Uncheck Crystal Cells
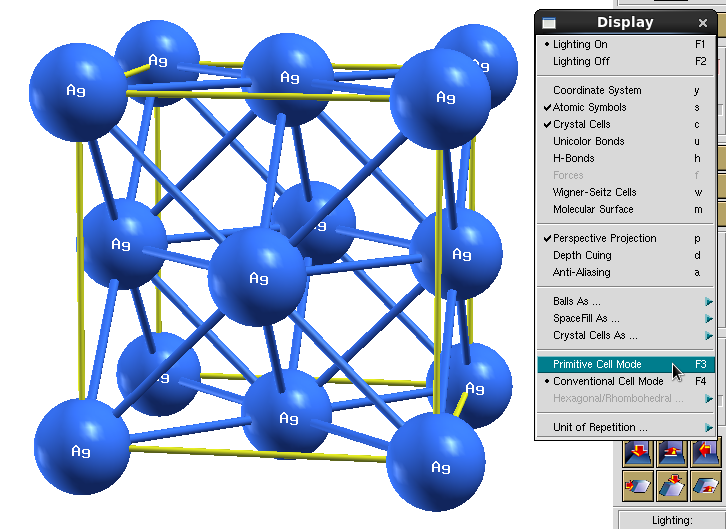Image resolution: width=726 pixels, height=529 pixels. pos(626,124)
